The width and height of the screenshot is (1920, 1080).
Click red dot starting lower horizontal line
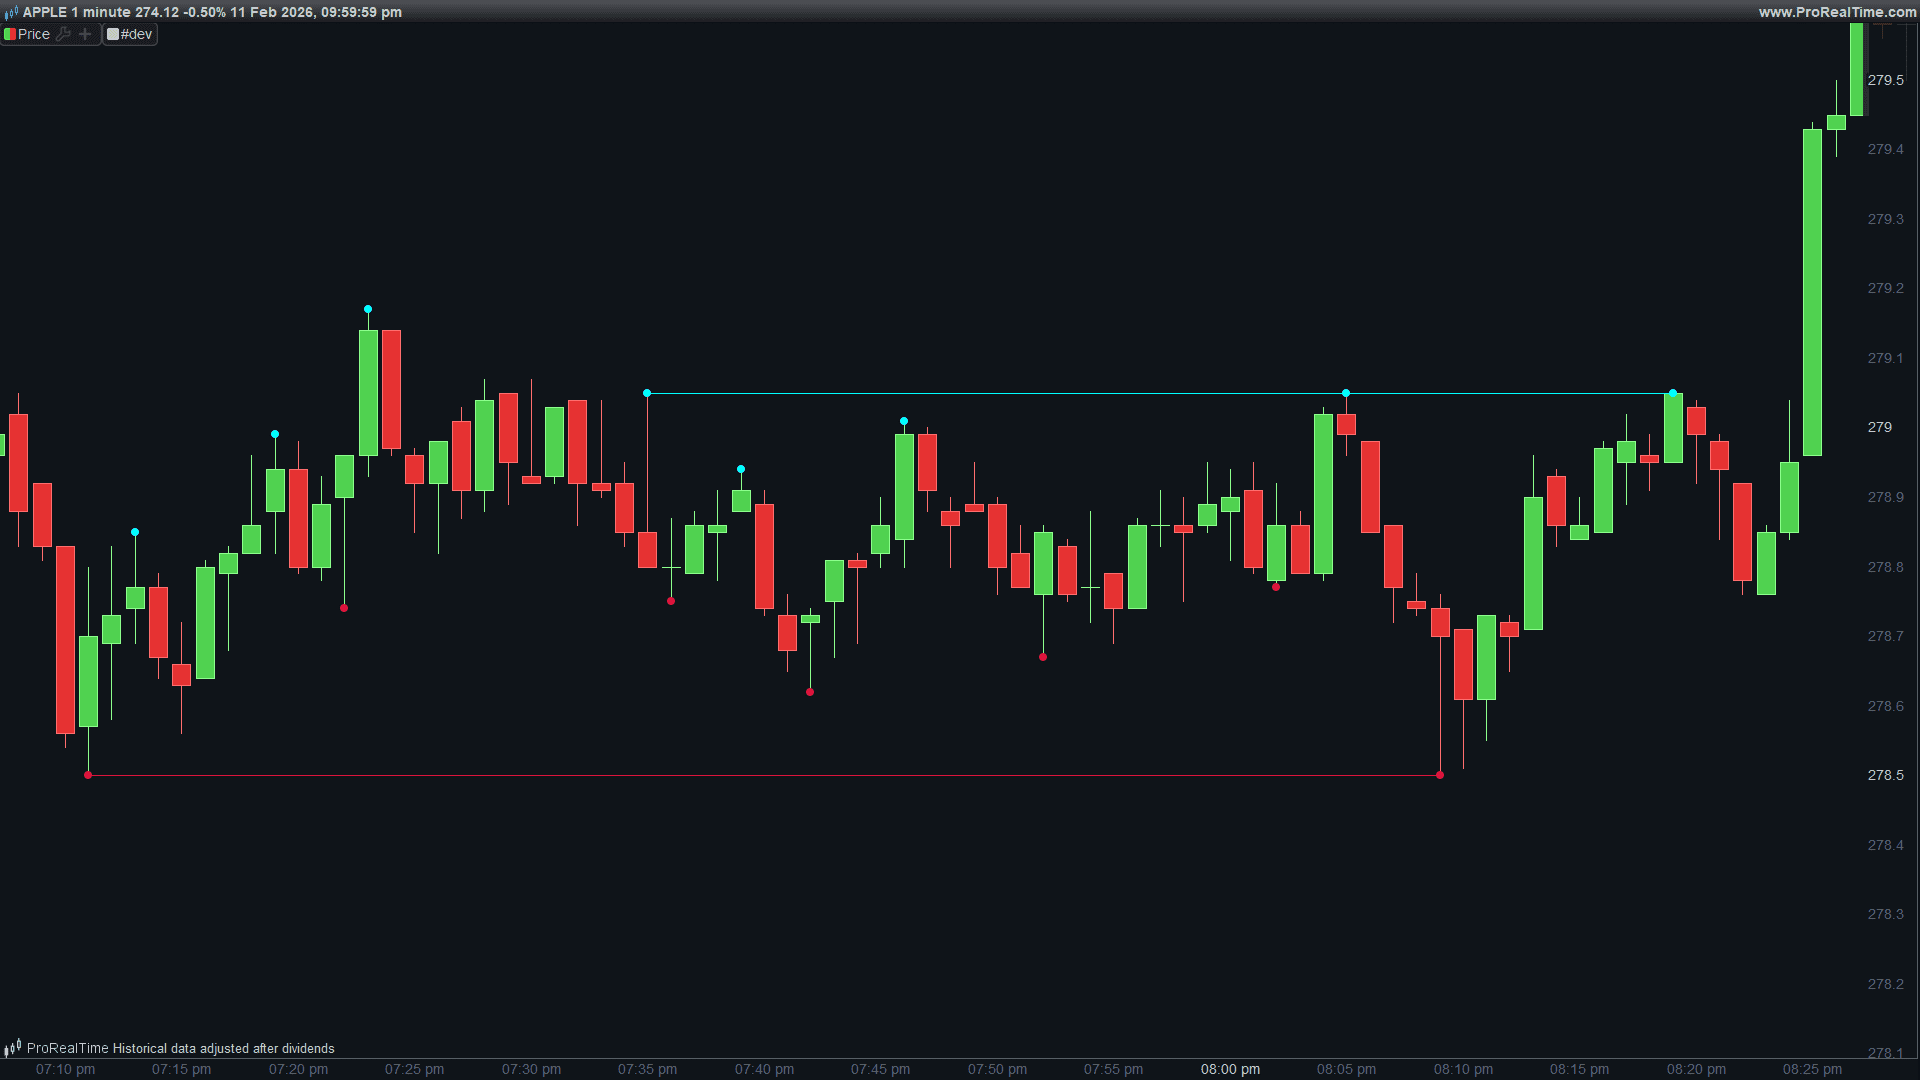click(x=88, y=775)
